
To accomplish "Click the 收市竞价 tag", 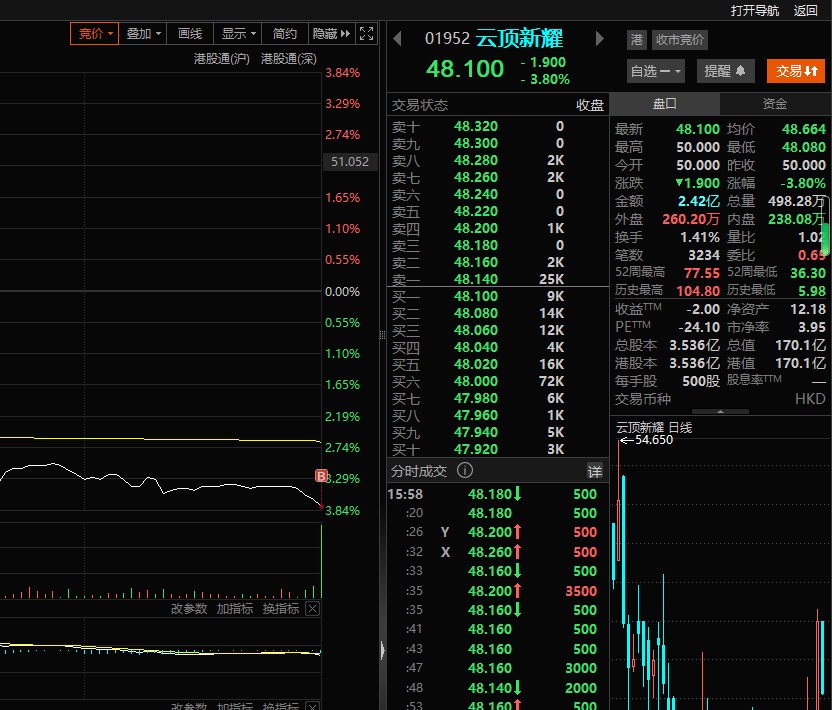I will point(680,40).
